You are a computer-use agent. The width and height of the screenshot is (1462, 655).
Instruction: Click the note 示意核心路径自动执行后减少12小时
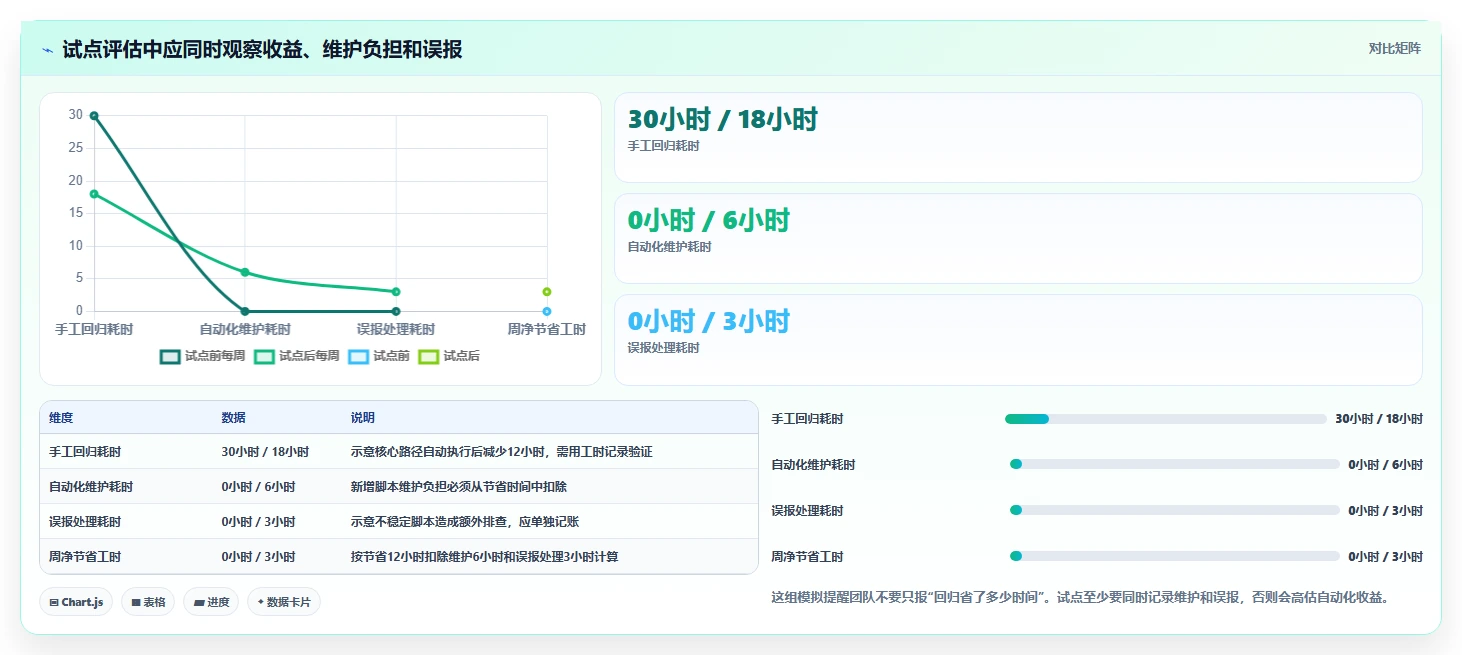point(501,452)
